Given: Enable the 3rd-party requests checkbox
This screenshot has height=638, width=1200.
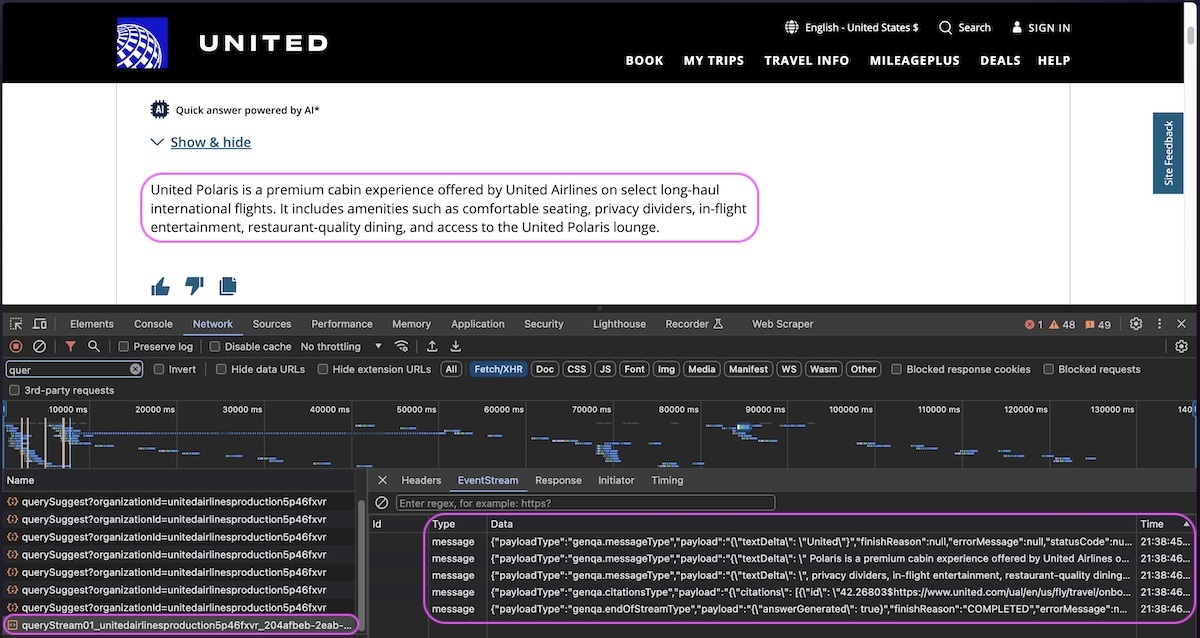Looking at the screenshot, I should point(14,390).
